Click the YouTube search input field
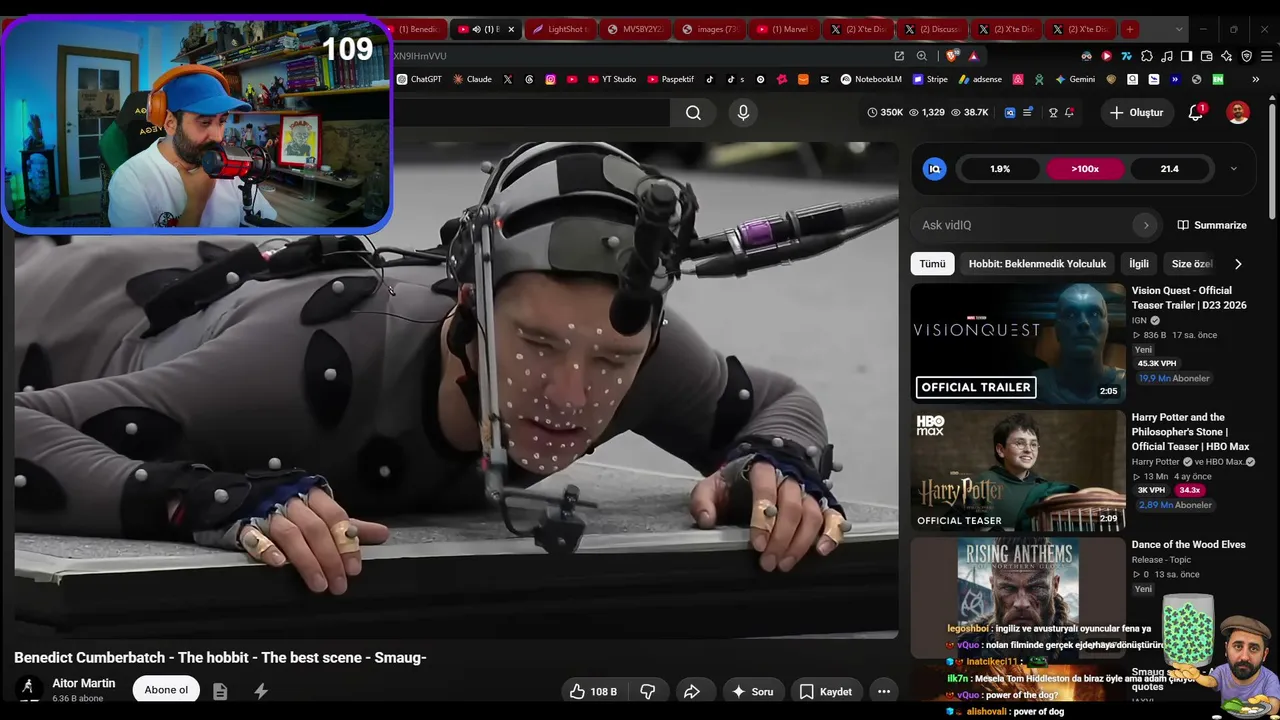The image size is (1280, 720). pyautogui.click(x=531, y=113)
